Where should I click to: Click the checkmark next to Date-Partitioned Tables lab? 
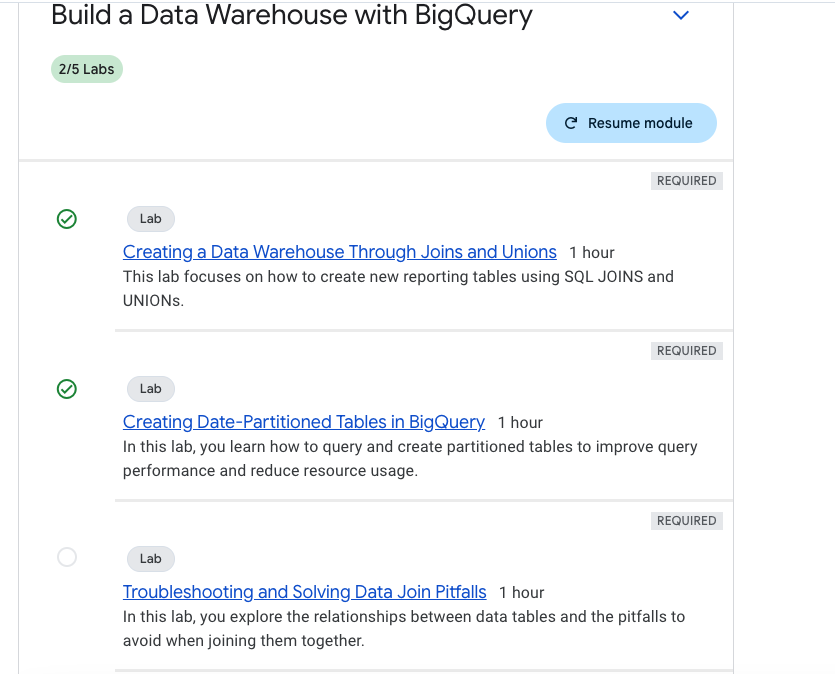tap(67, 389)
